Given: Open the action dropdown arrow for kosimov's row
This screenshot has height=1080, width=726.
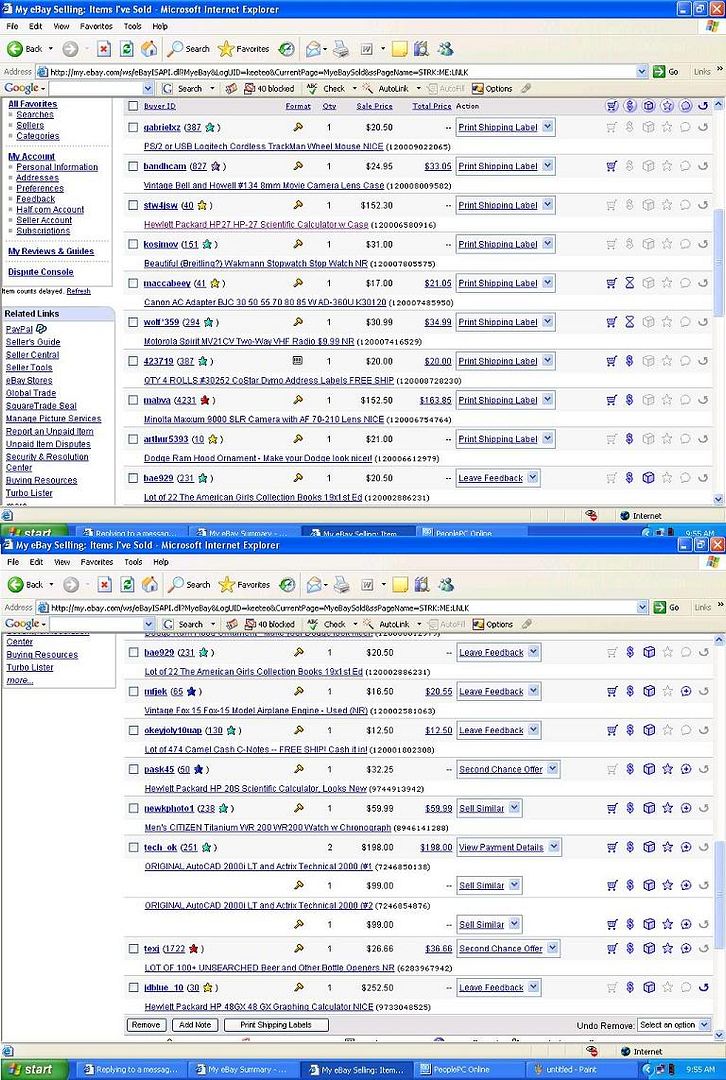Looking at the screenshot, I should 548,244.
